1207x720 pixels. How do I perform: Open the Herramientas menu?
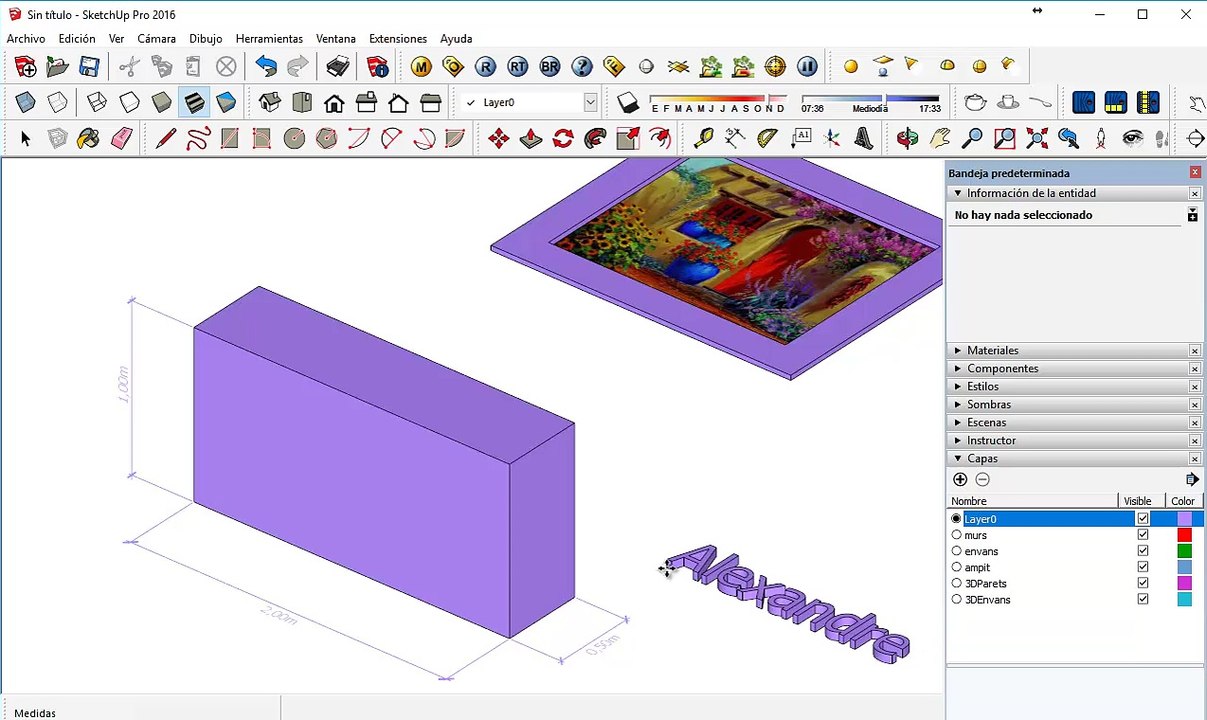pyautogui.click(x=269, y=39)
